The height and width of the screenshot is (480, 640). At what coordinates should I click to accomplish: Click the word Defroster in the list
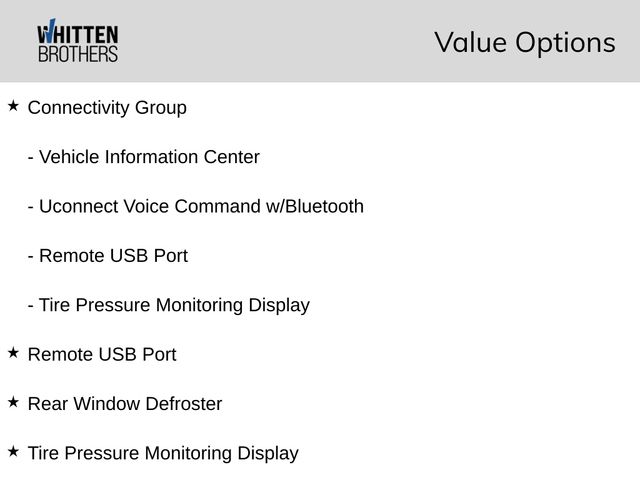click(x=184, y=404)
